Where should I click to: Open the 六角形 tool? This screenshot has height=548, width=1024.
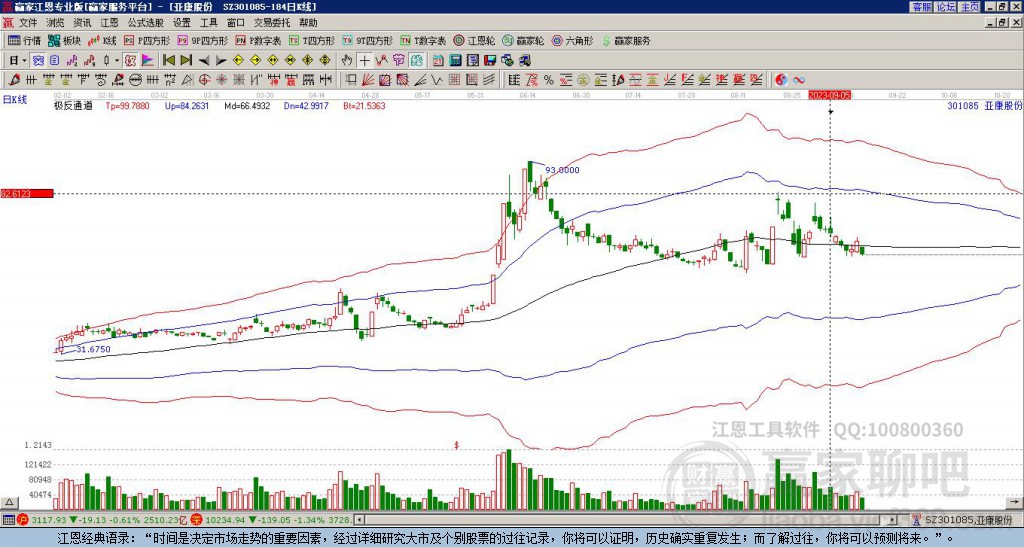coord(572,40)
